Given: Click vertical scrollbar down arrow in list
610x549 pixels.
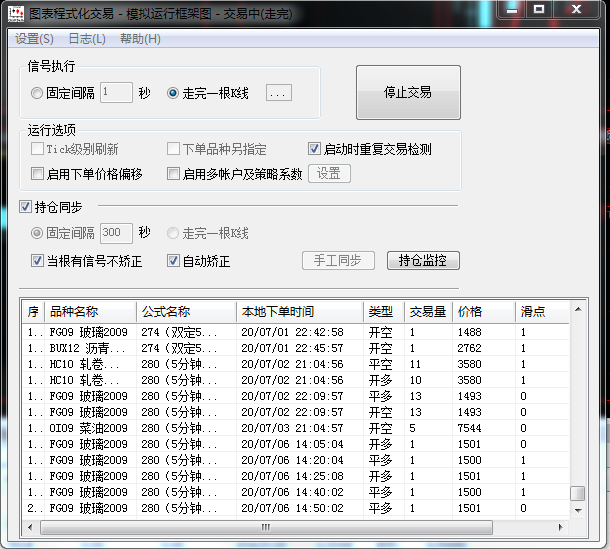Looking at the screenshot, I should (x=577, y=510).
